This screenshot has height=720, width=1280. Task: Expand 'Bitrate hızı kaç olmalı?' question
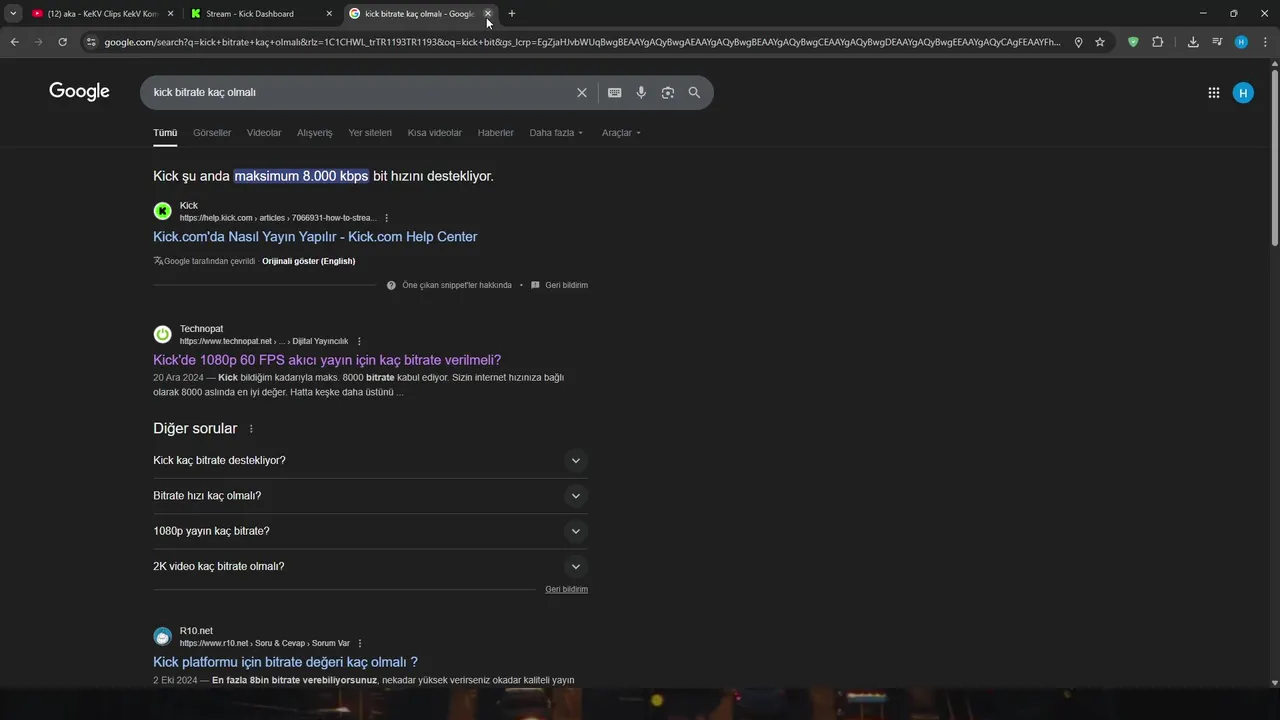pyautogui.click(x=370, y=496)
